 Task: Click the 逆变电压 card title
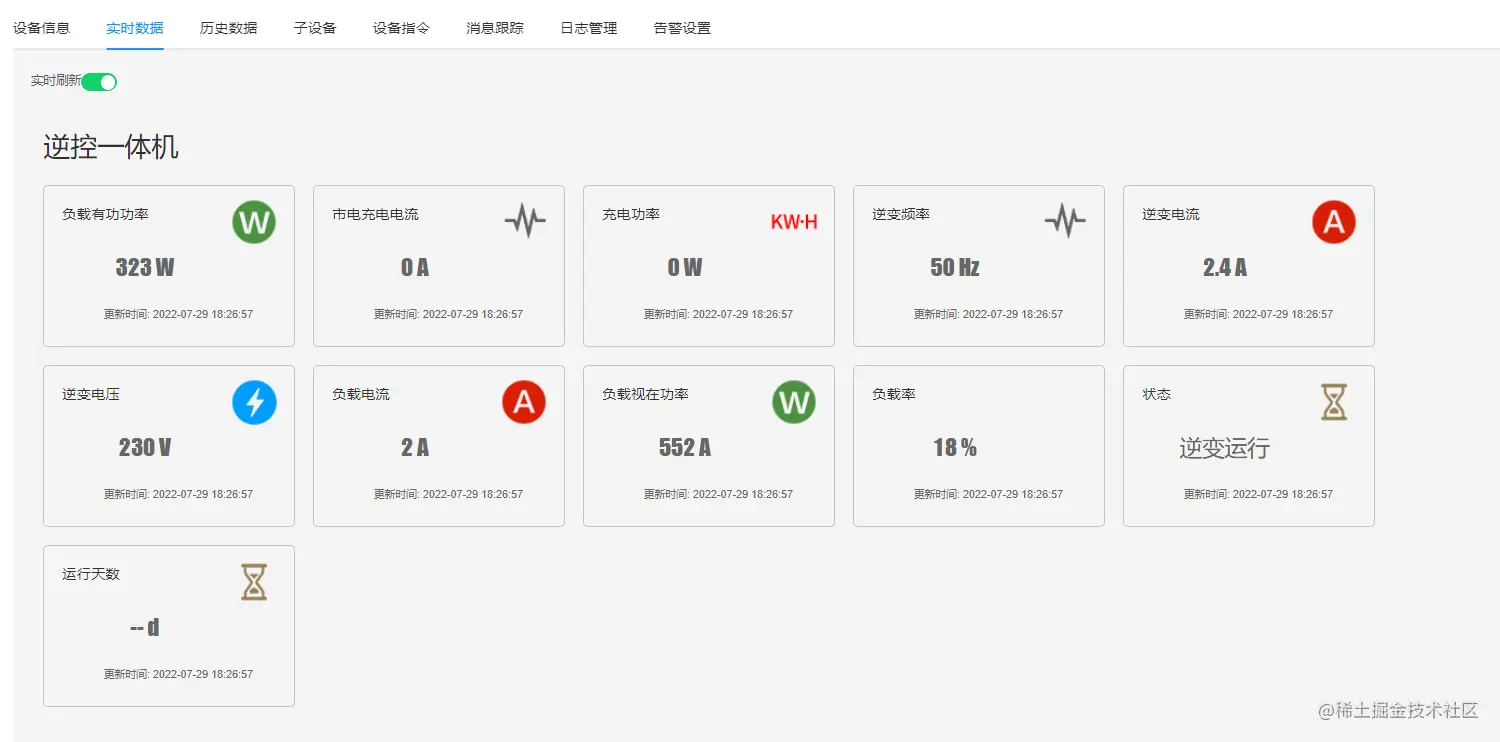pos(91,394)
